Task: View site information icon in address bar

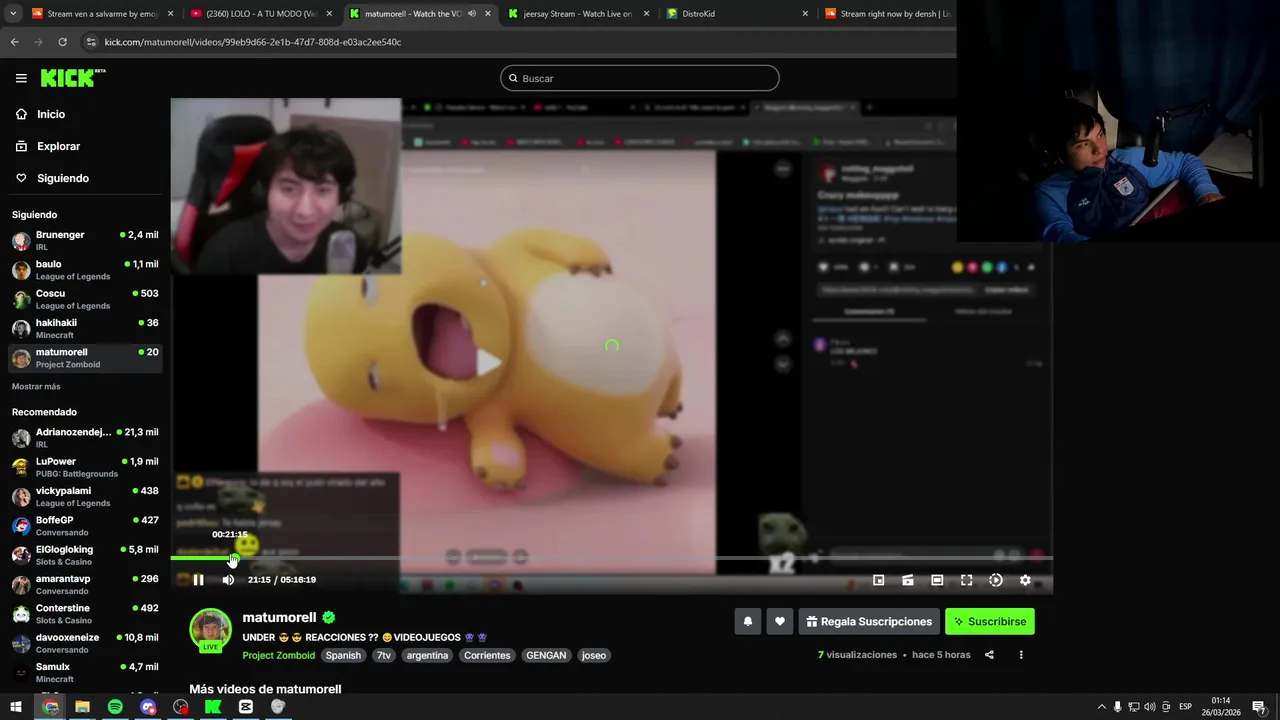Action: (x=91, y=42)
